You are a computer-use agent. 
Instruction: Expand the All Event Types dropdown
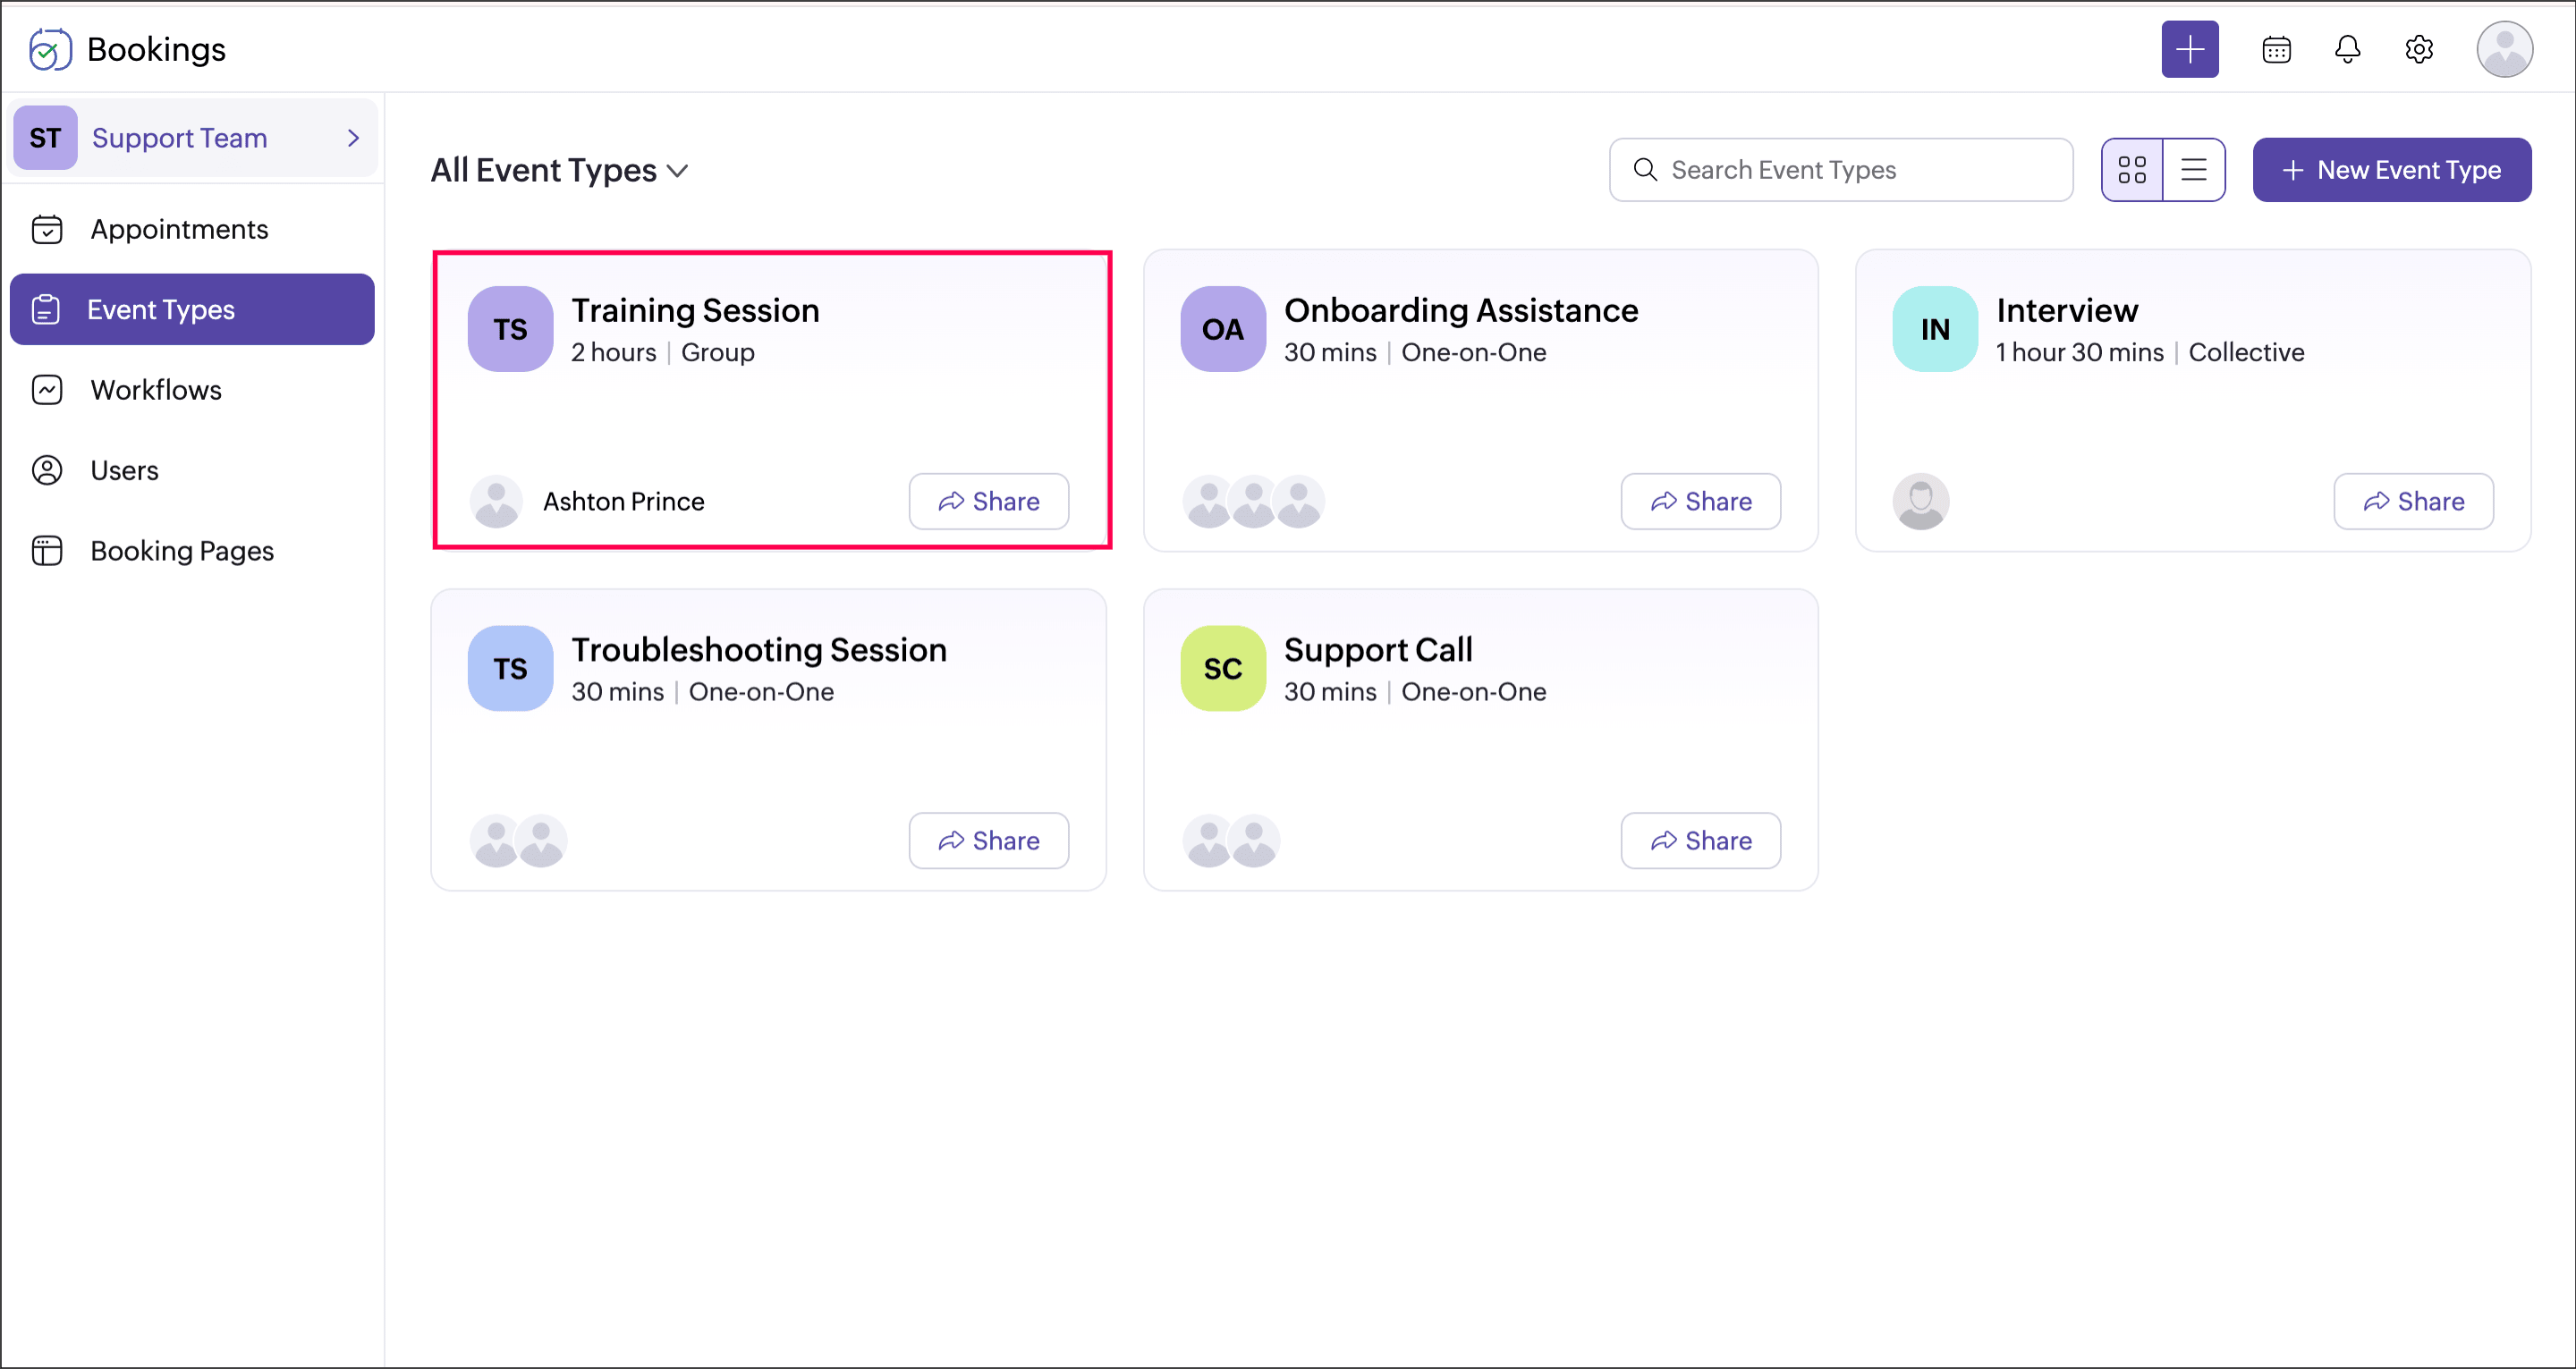click(560, 171)
